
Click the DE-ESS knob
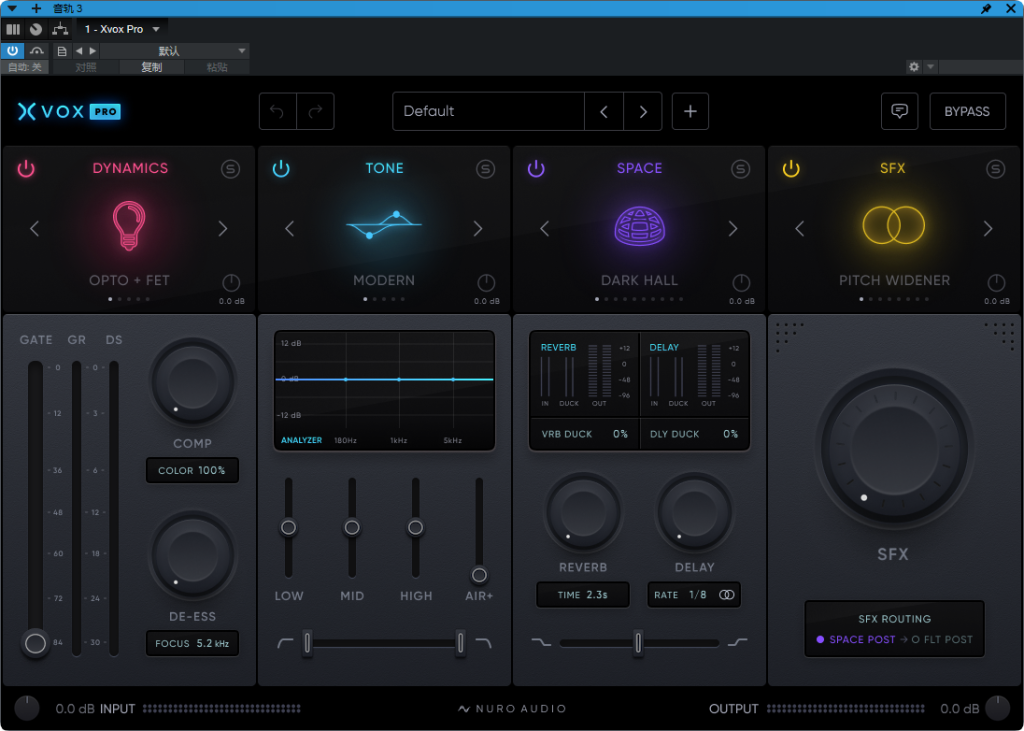pyautogui.click(x=193, y=556)
